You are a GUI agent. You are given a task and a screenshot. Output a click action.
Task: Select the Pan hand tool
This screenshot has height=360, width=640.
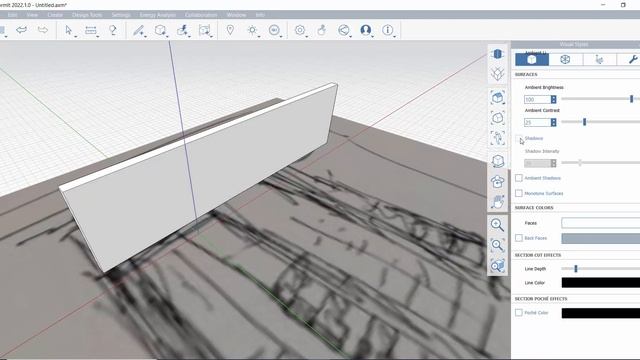click(x=498, y=202)
